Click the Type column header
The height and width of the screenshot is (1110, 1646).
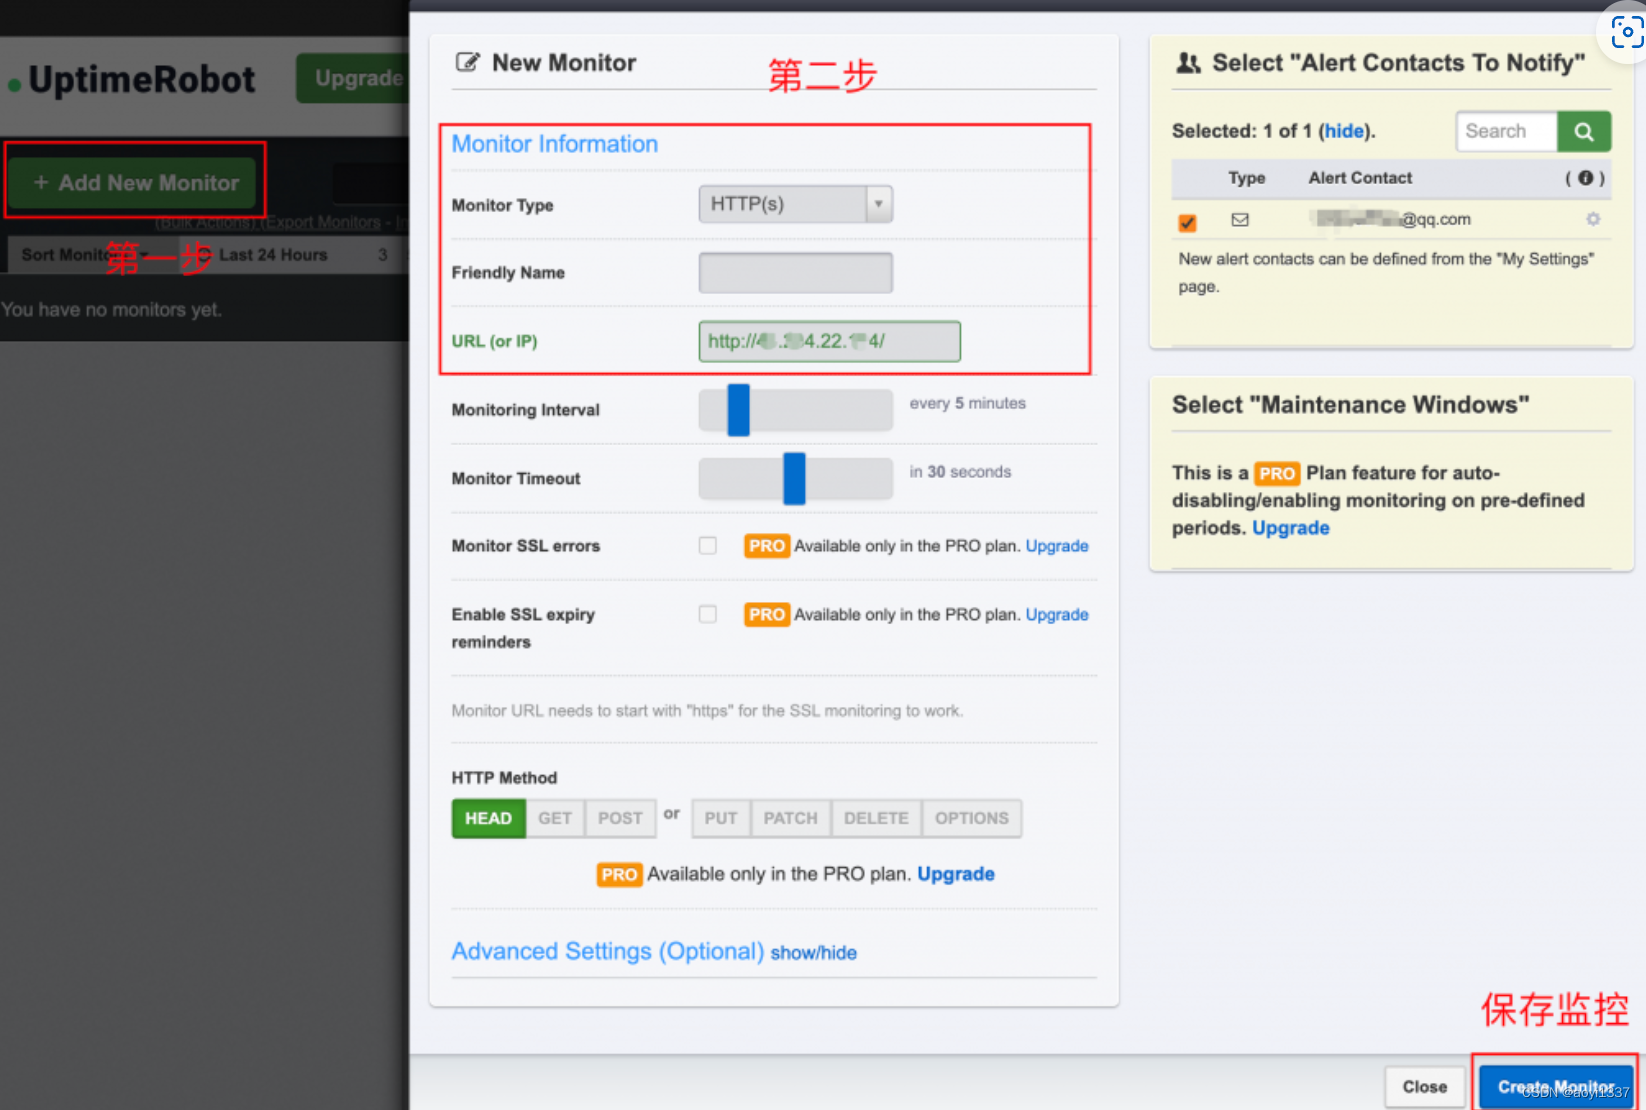click(x=1247, y=178)
